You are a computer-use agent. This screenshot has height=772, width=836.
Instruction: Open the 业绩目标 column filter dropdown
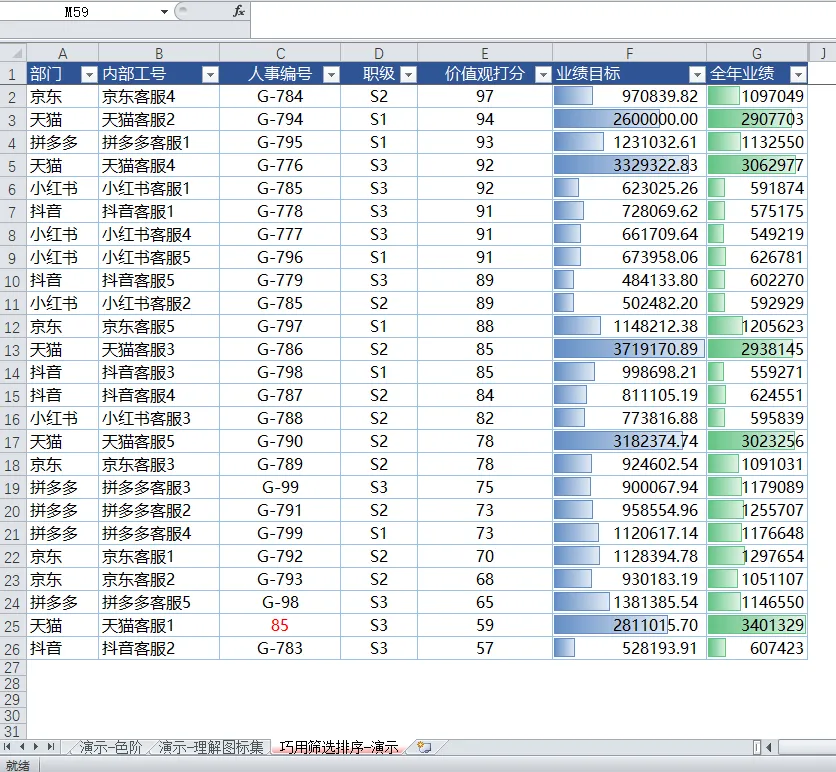[697, 75]
